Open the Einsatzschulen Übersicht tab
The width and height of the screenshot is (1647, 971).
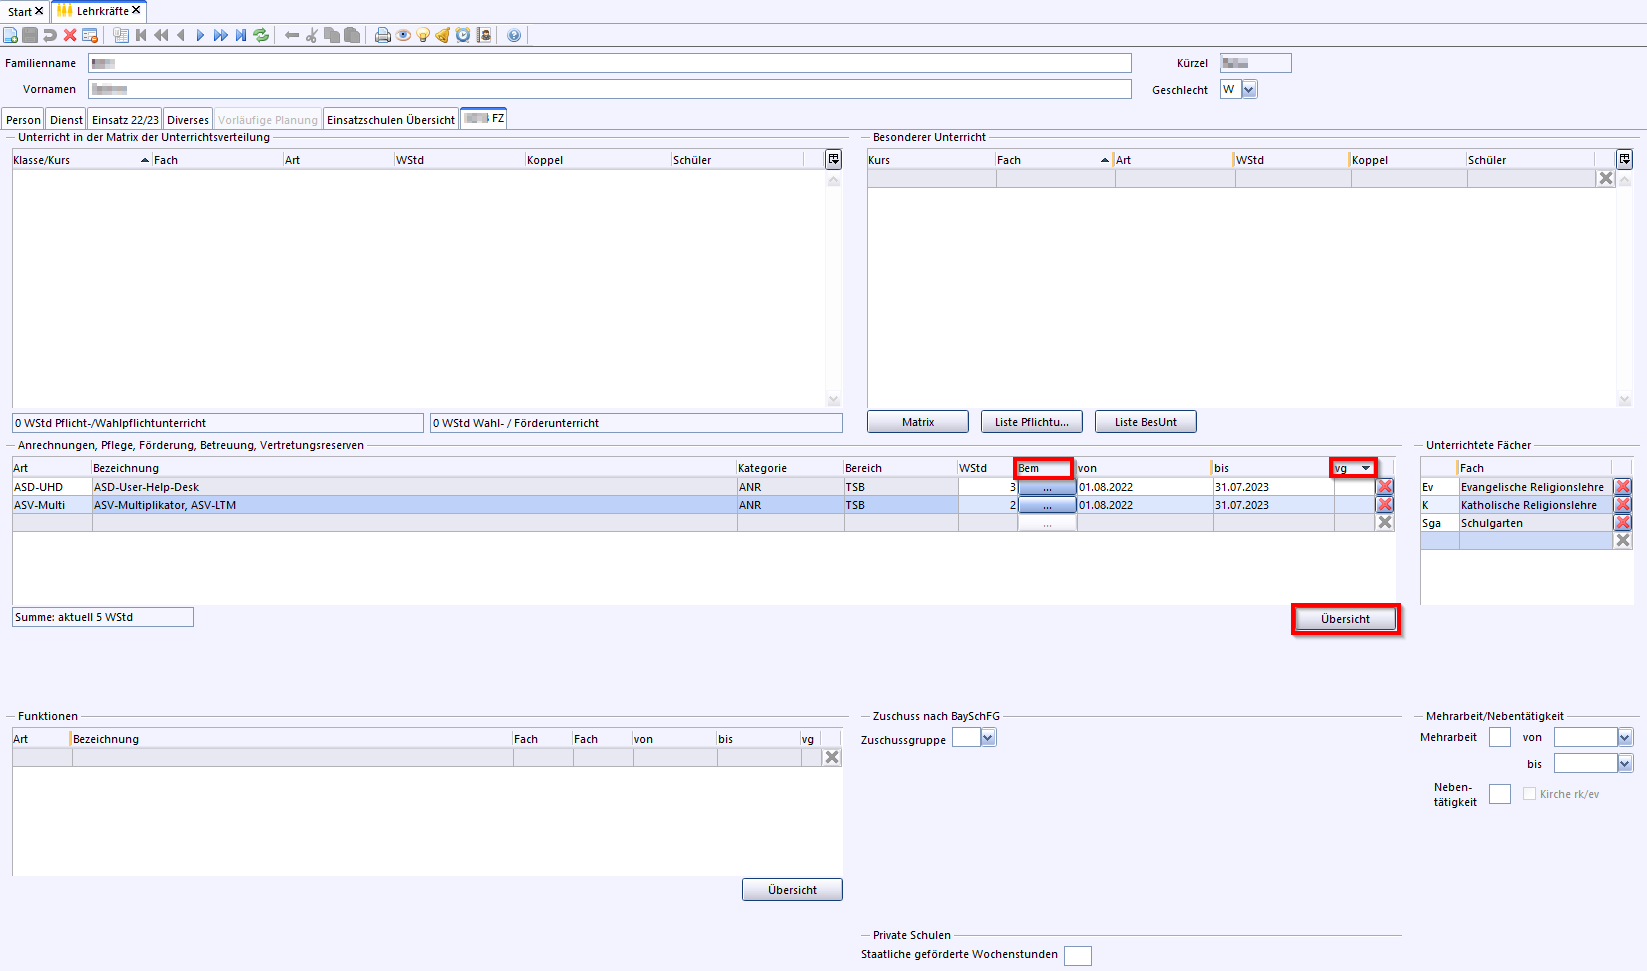click(x=391, y=120)
